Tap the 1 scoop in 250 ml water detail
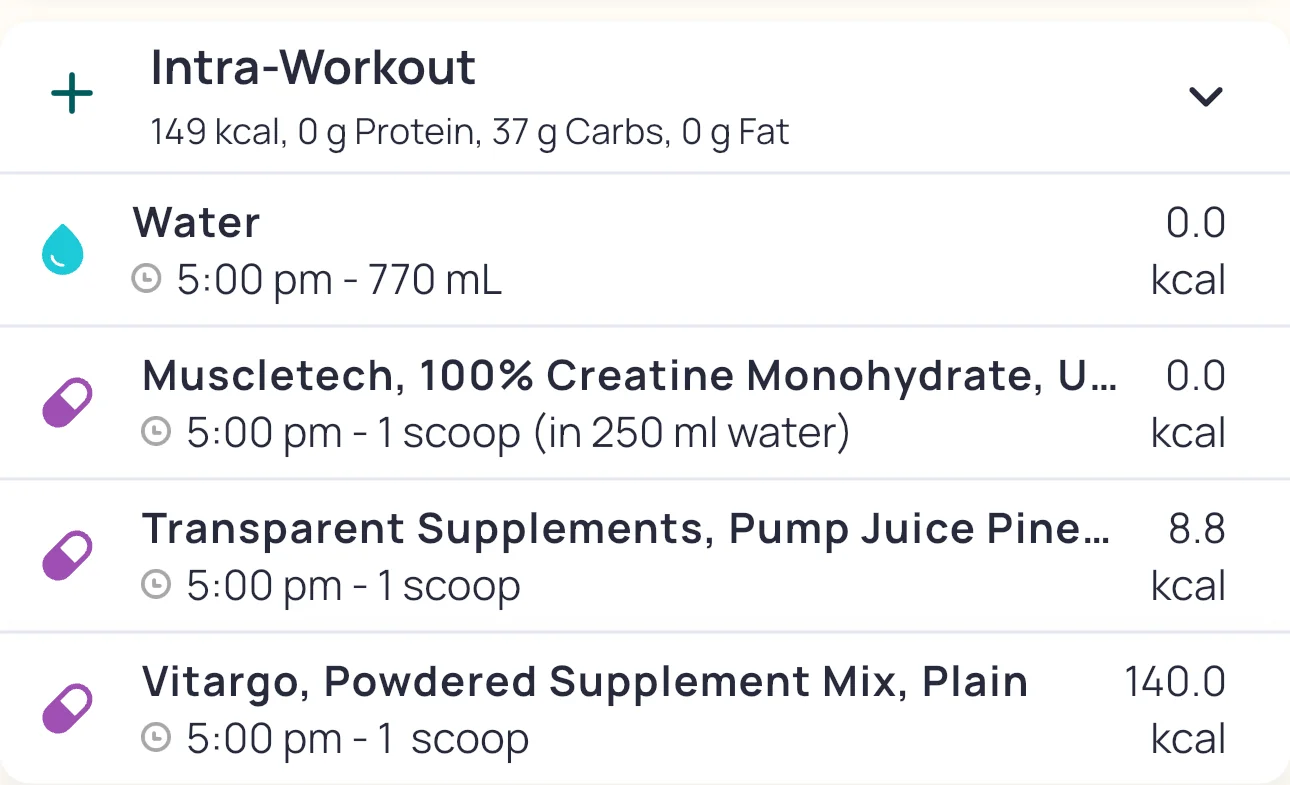 (518, 434)
